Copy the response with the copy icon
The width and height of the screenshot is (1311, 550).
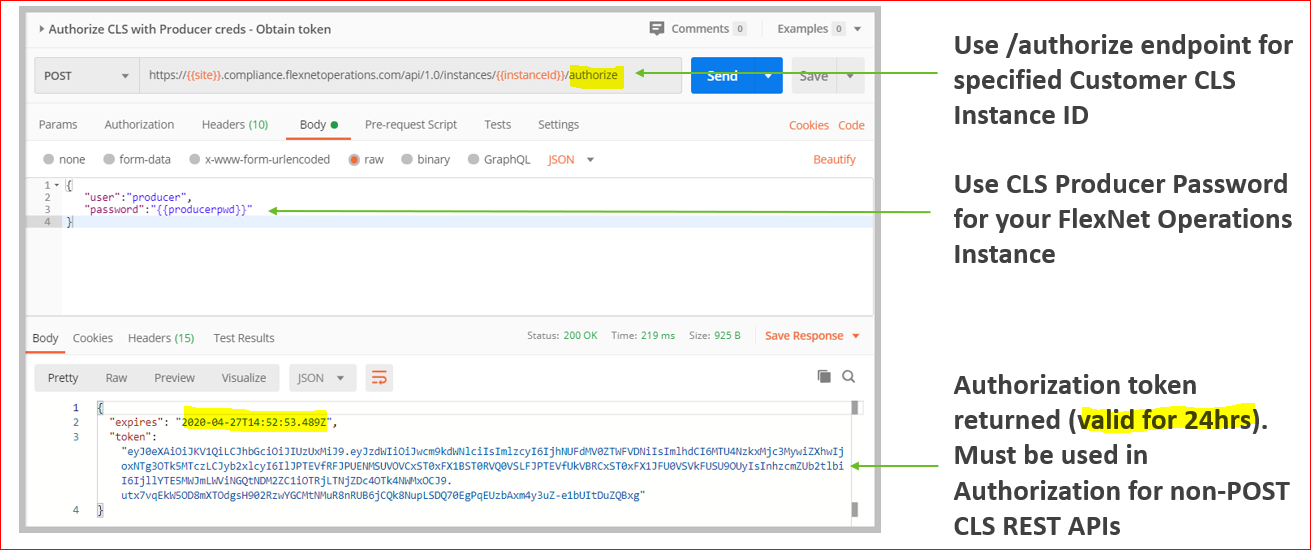(824, 377)
